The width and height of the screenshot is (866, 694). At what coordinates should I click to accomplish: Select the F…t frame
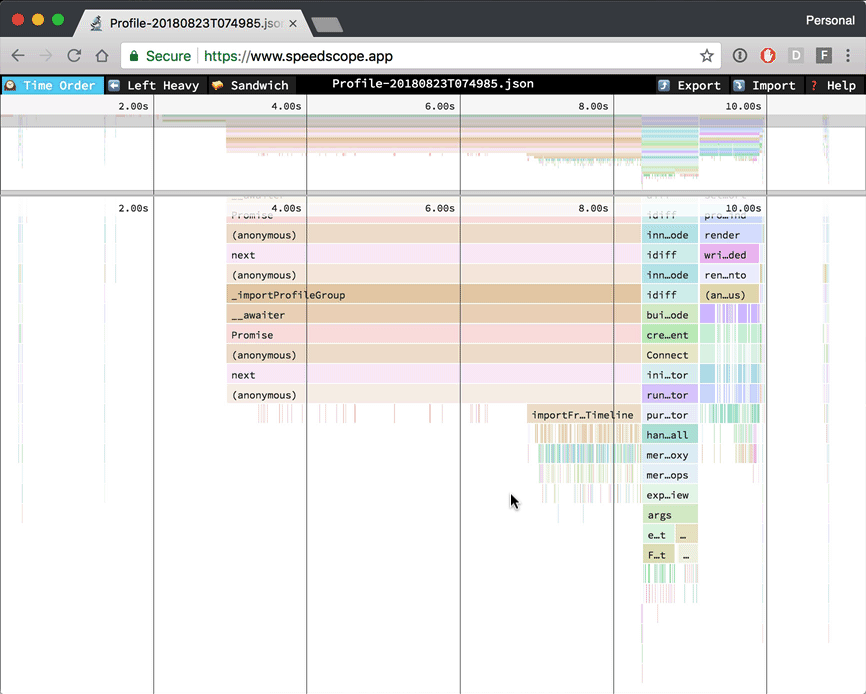click(x=658, y=555)
